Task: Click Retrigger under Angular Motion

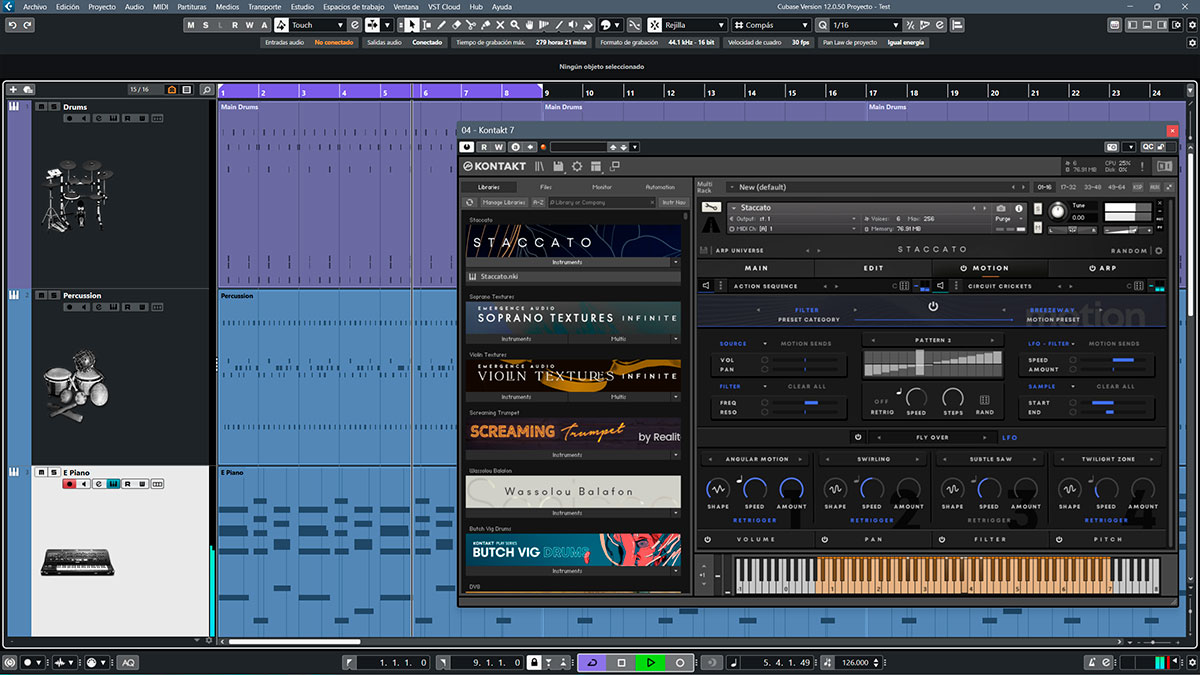Action: click(x=755, y=520)
